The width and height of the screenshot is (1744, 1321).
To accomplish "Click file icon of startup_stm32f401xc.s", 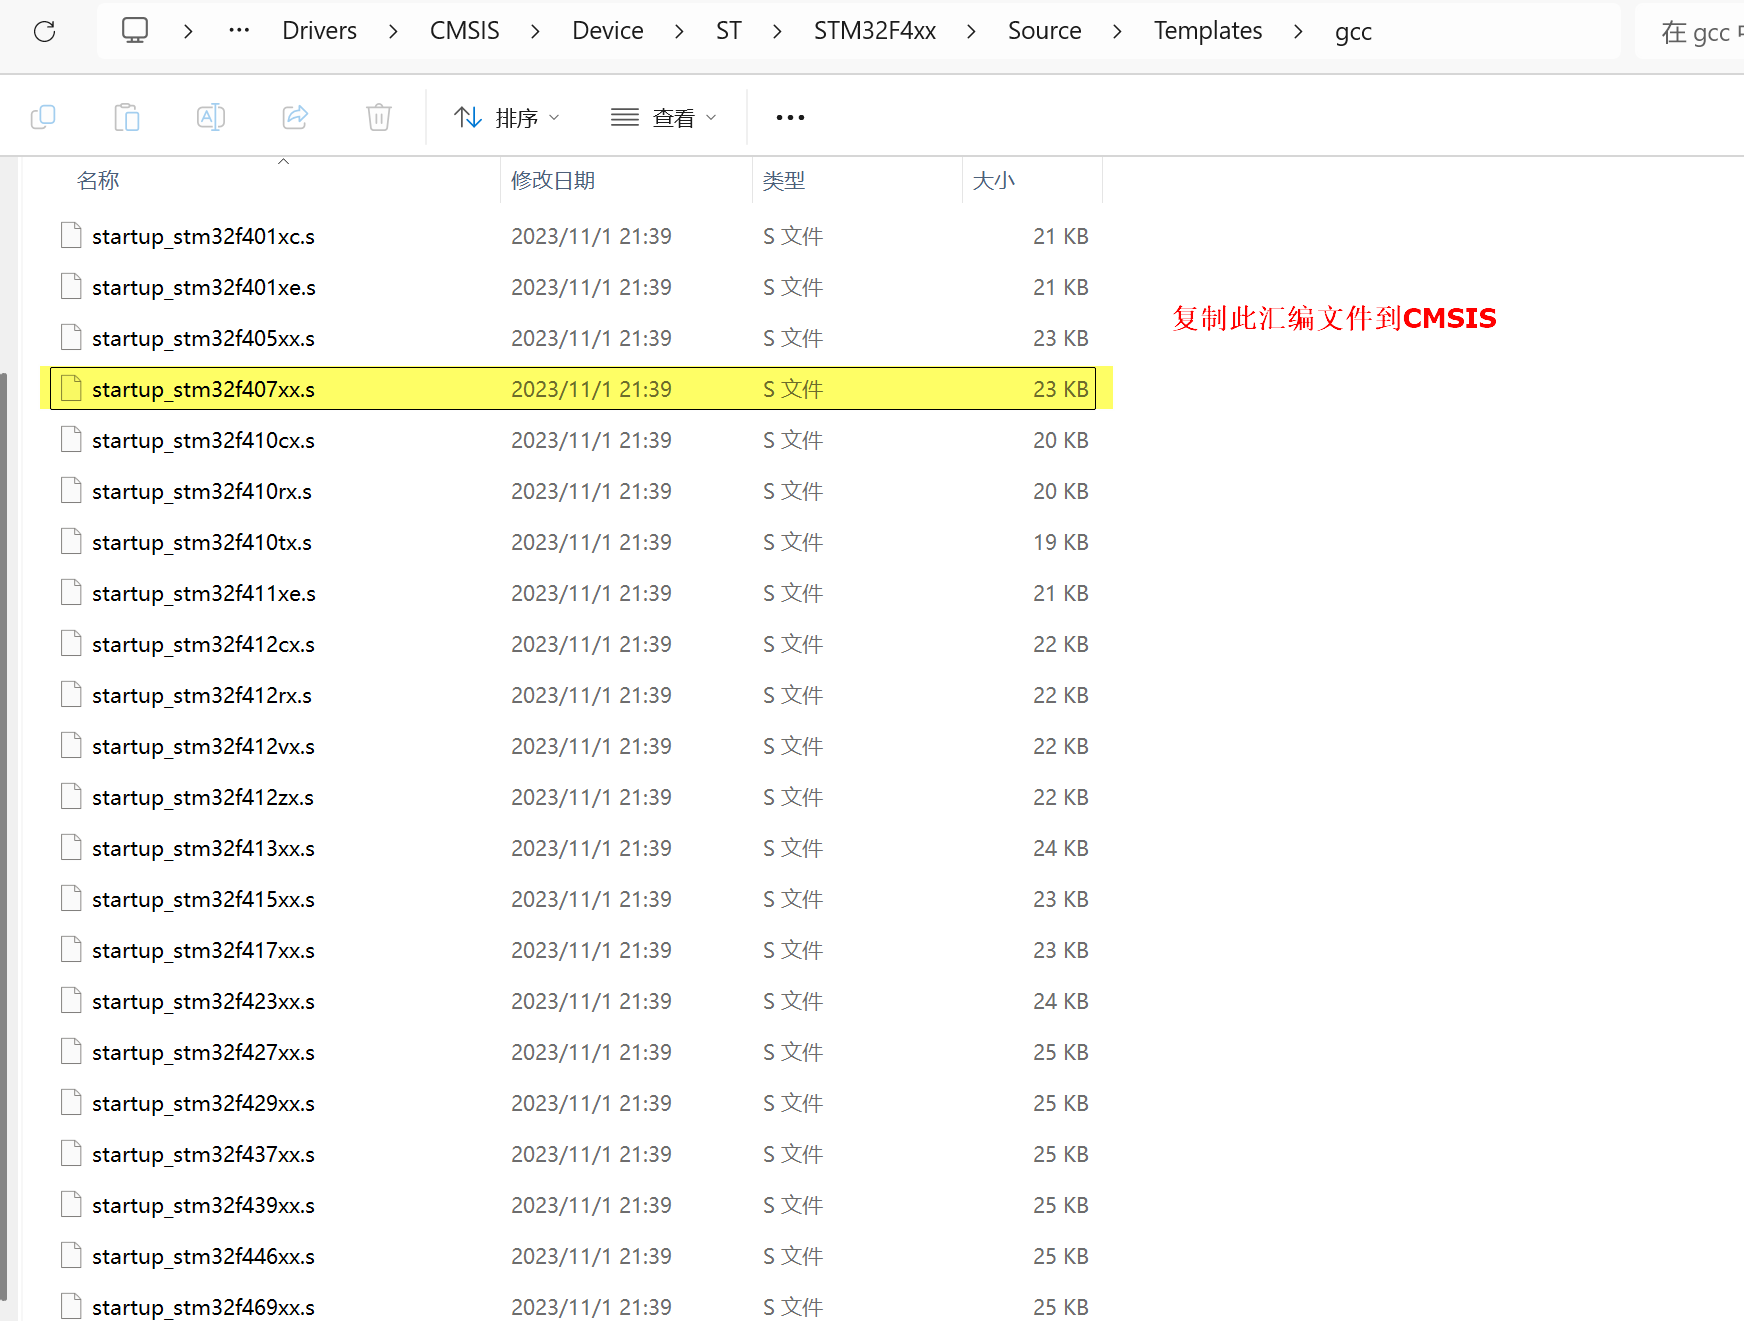I will click(x=71, y=235).
